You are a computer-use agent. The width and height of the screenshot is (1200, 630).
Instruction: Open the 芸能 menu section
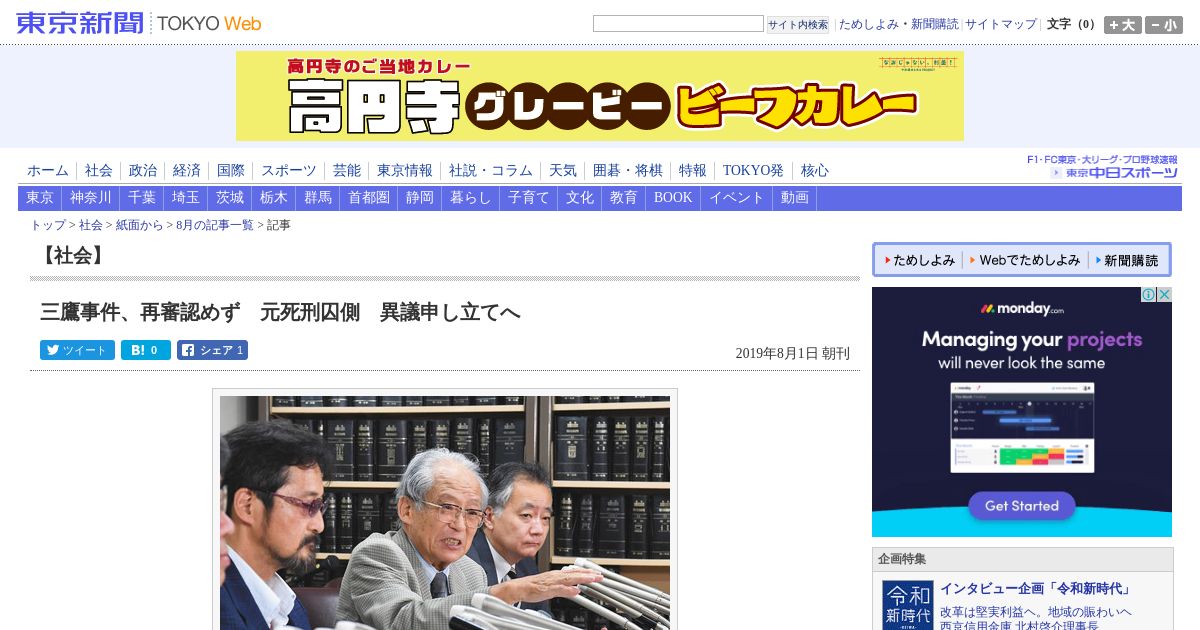347,171
